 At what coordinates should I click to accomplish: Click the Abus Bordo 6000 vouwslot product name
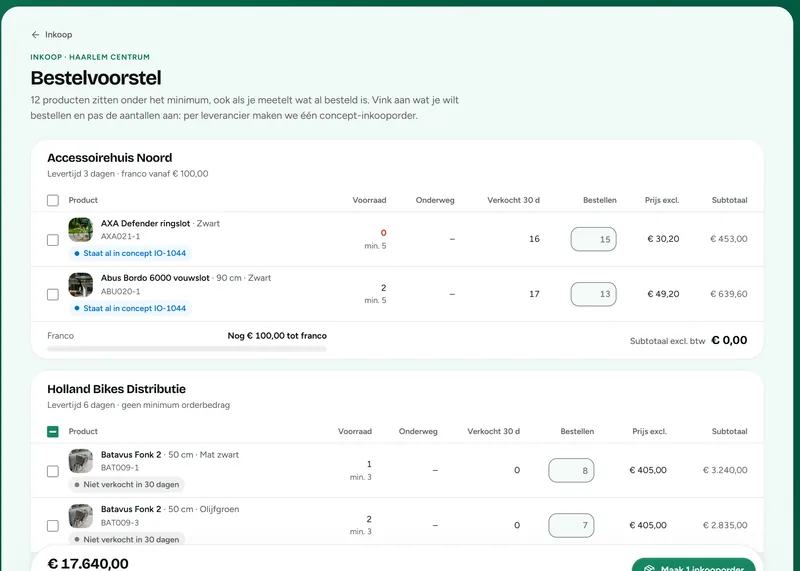point(155,278)
